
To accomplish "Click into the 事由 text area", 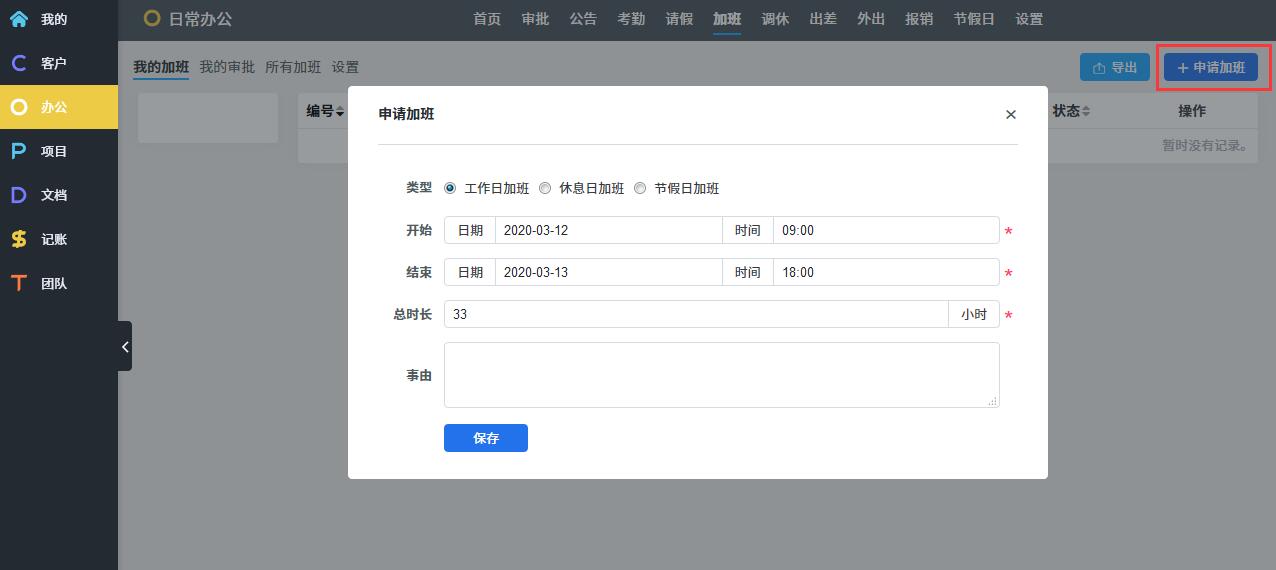I will pyautogui.click(x=720, y=375).
